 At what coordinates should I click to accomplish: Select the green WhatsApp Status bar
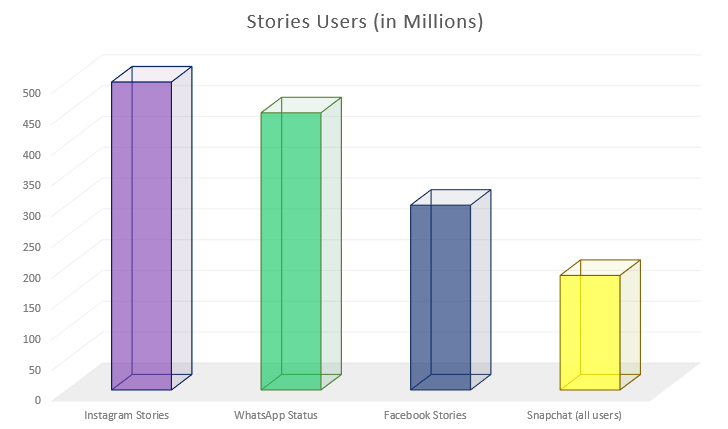[291, 250]
